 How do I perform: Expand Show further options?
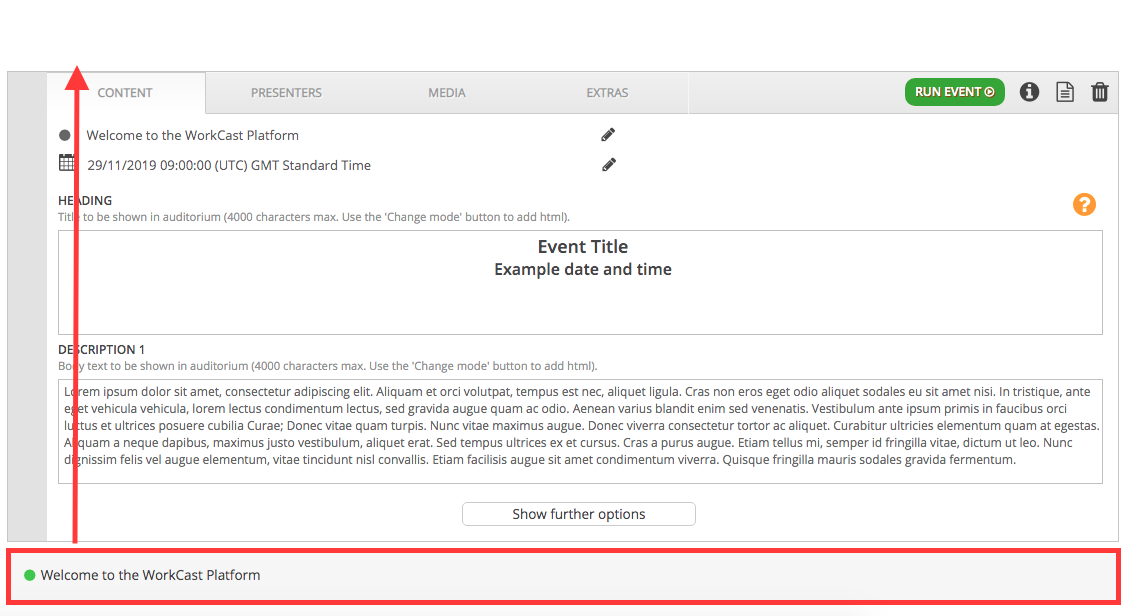click(579, 514)
